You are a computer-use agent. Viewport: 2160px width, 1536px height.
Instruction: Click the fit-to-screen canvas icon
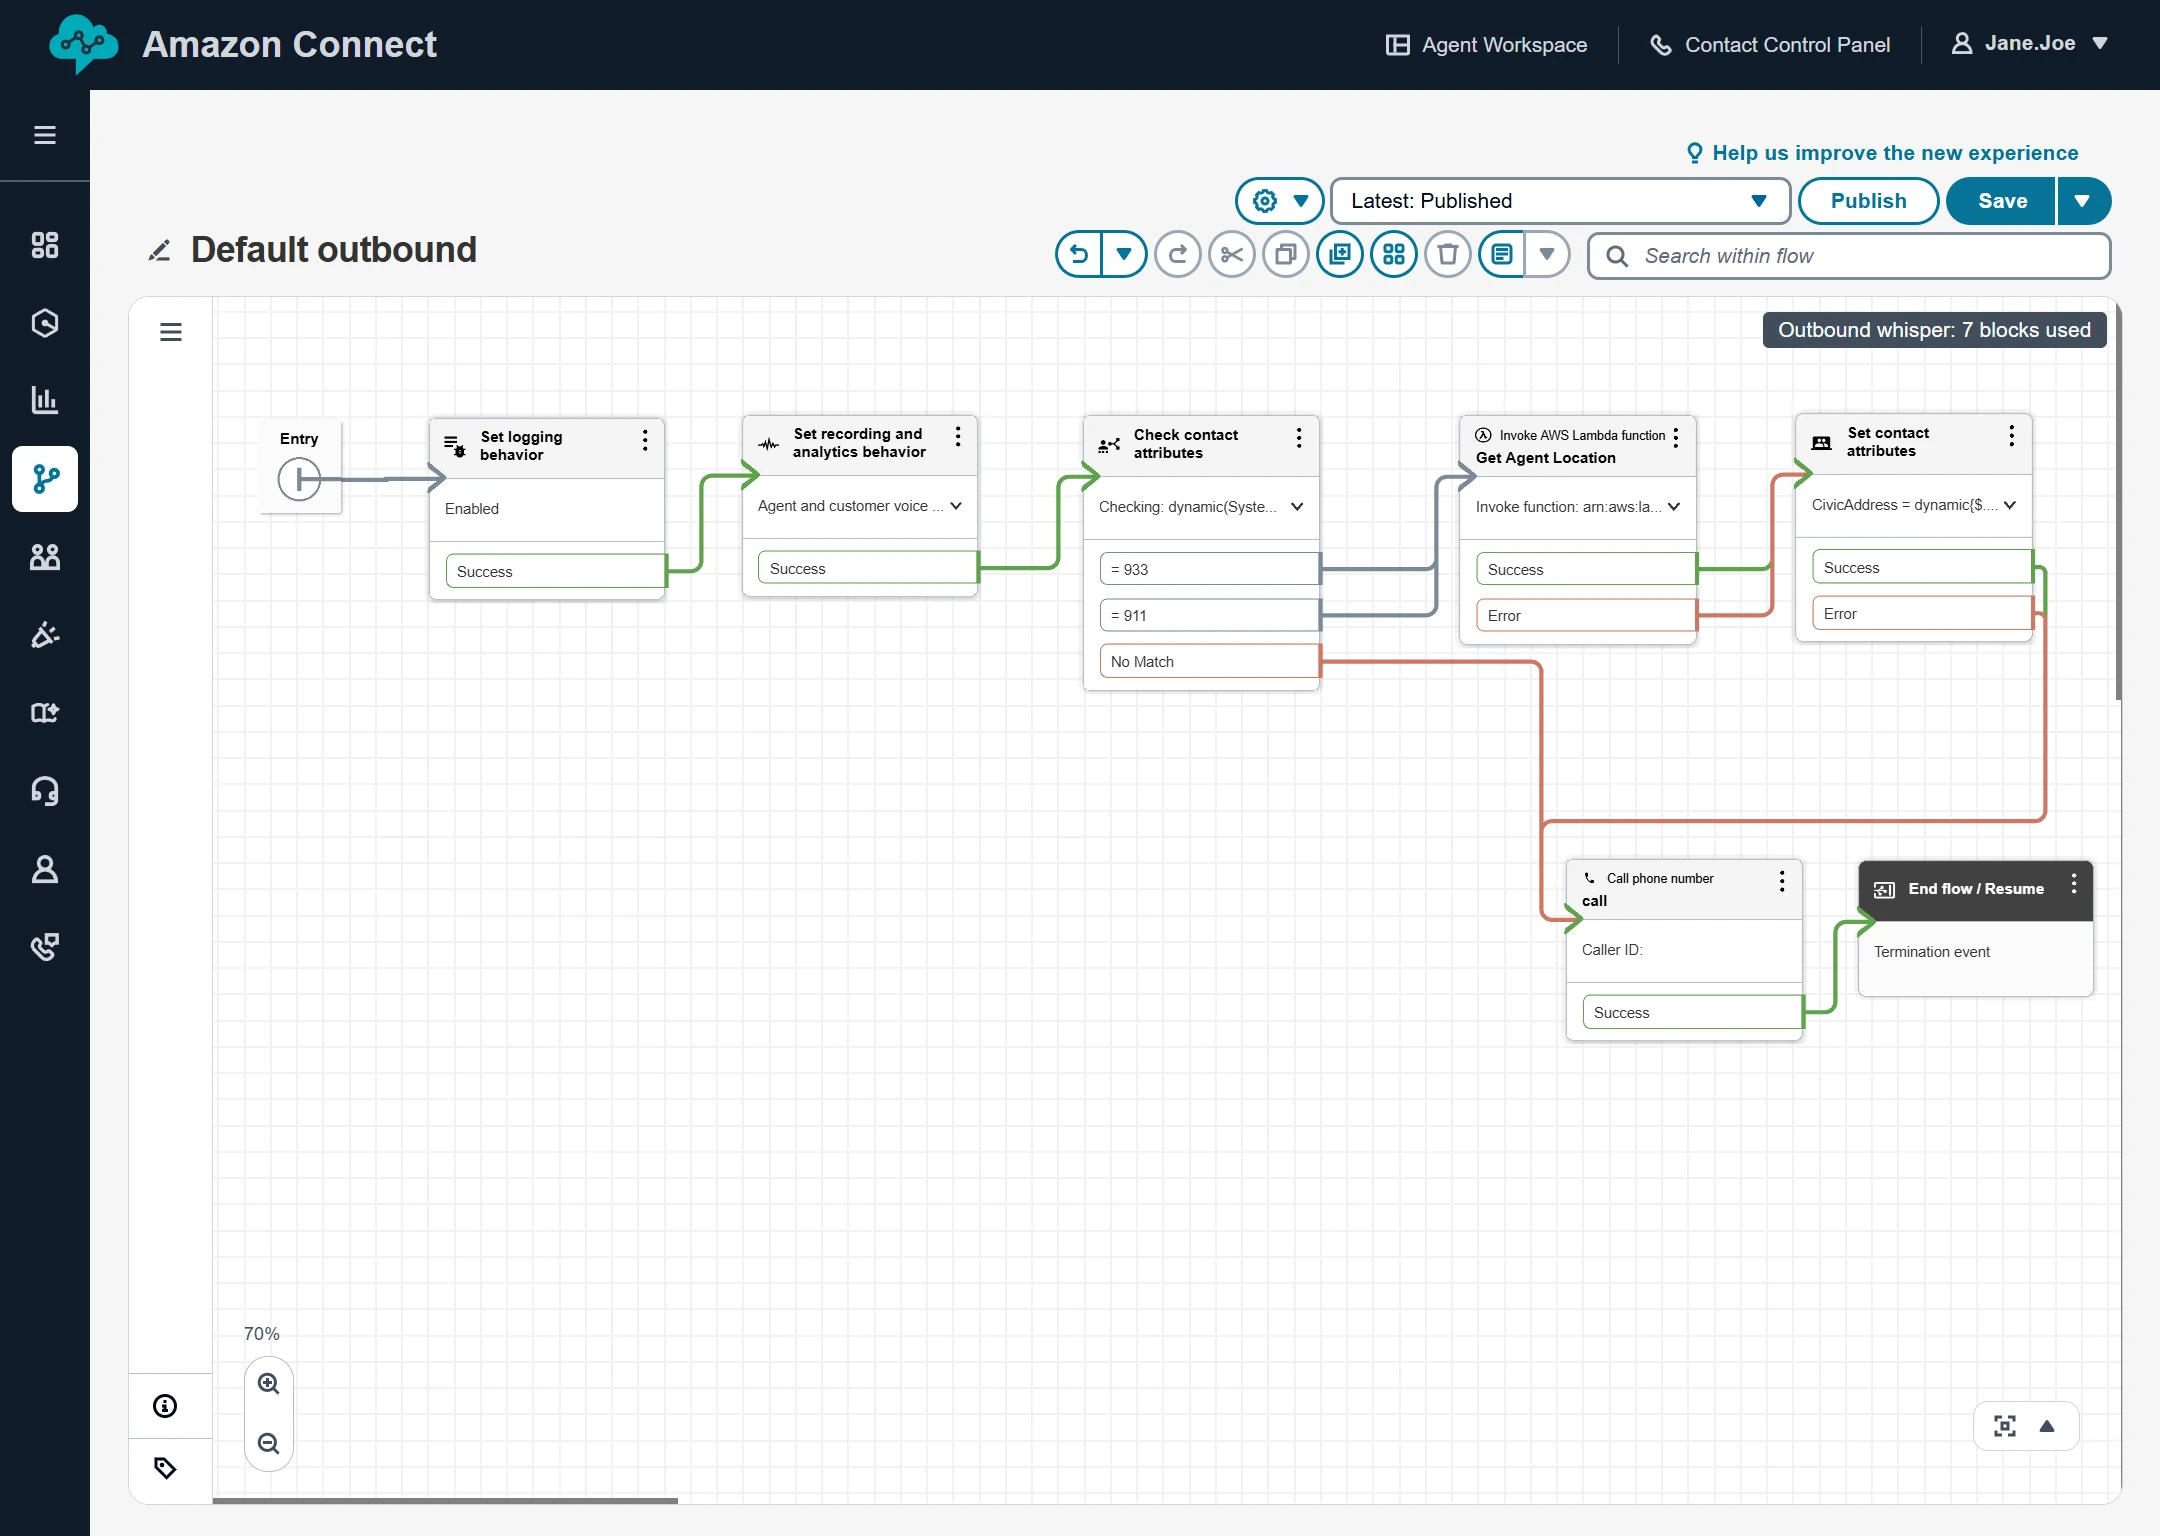point(2004,1426)
